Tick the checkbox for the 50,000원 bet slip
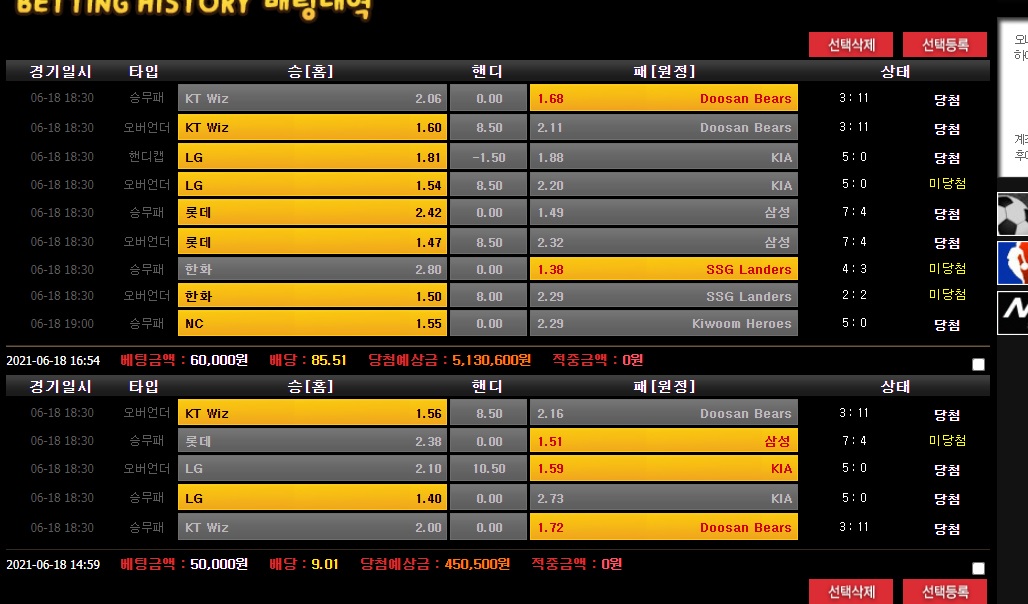The height and width of the screenshot is (604, 1028). (x=978, y=569)
